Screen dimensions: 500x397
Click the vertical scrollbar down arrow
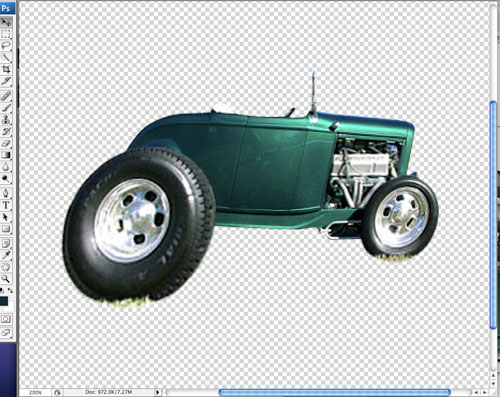coord(493,384)
